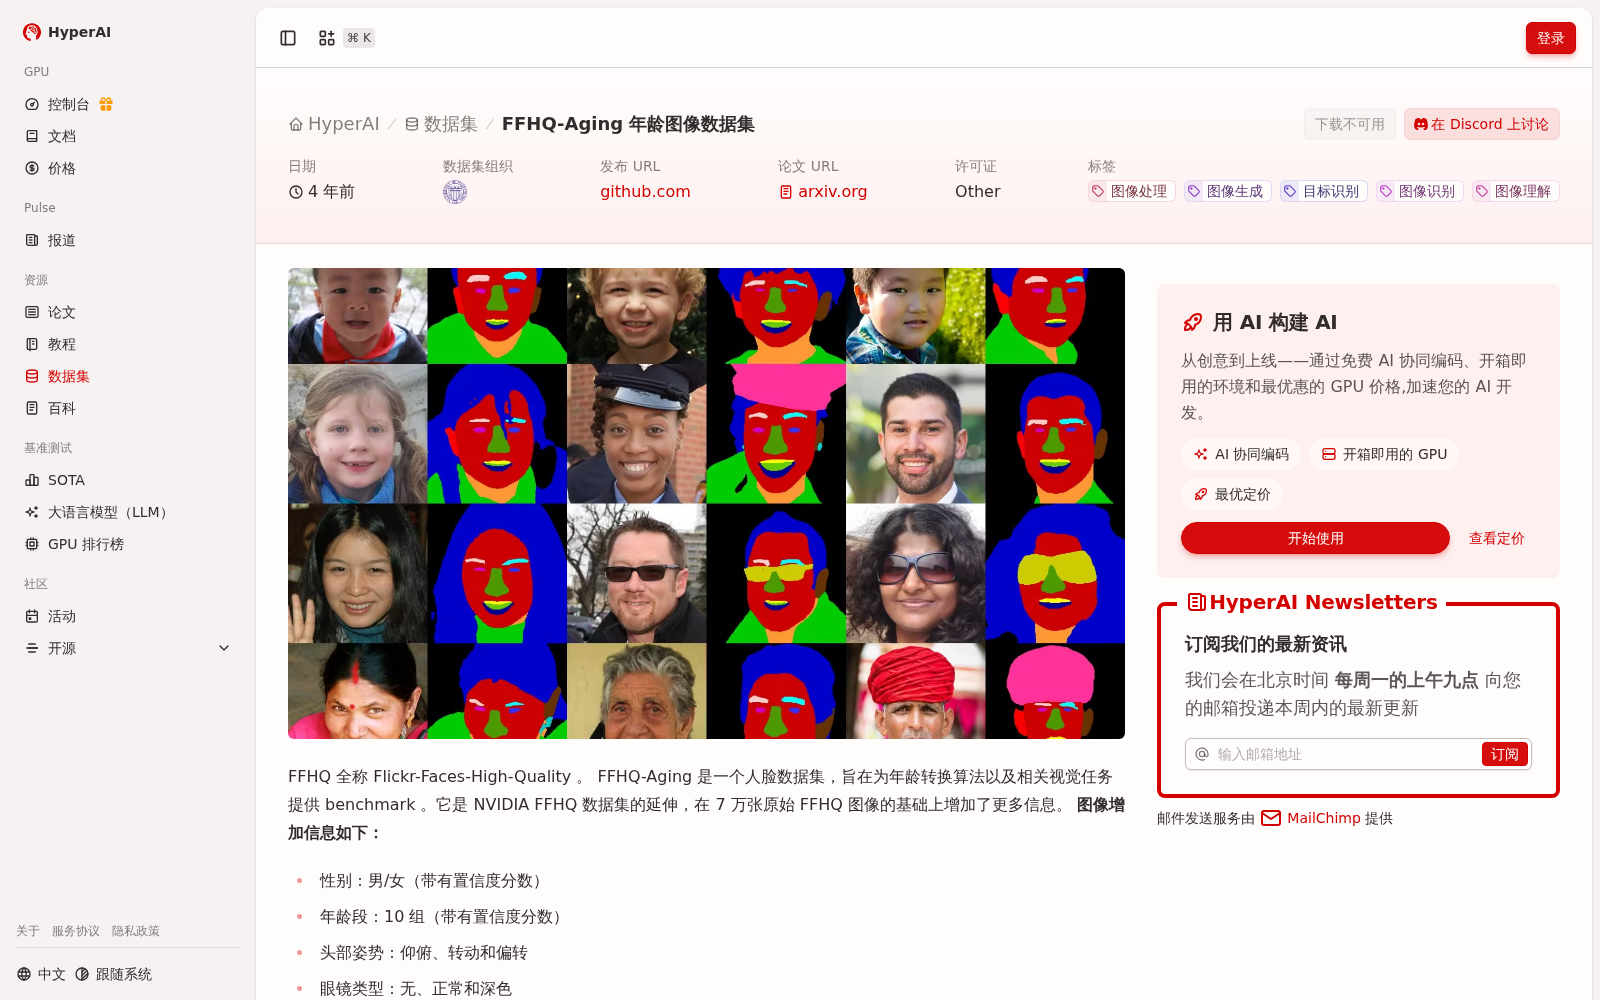Viewport: 1600px width, 1000px height.
Task: Click the FFHQ-Aging faces preview image
Action: [706, 503]
